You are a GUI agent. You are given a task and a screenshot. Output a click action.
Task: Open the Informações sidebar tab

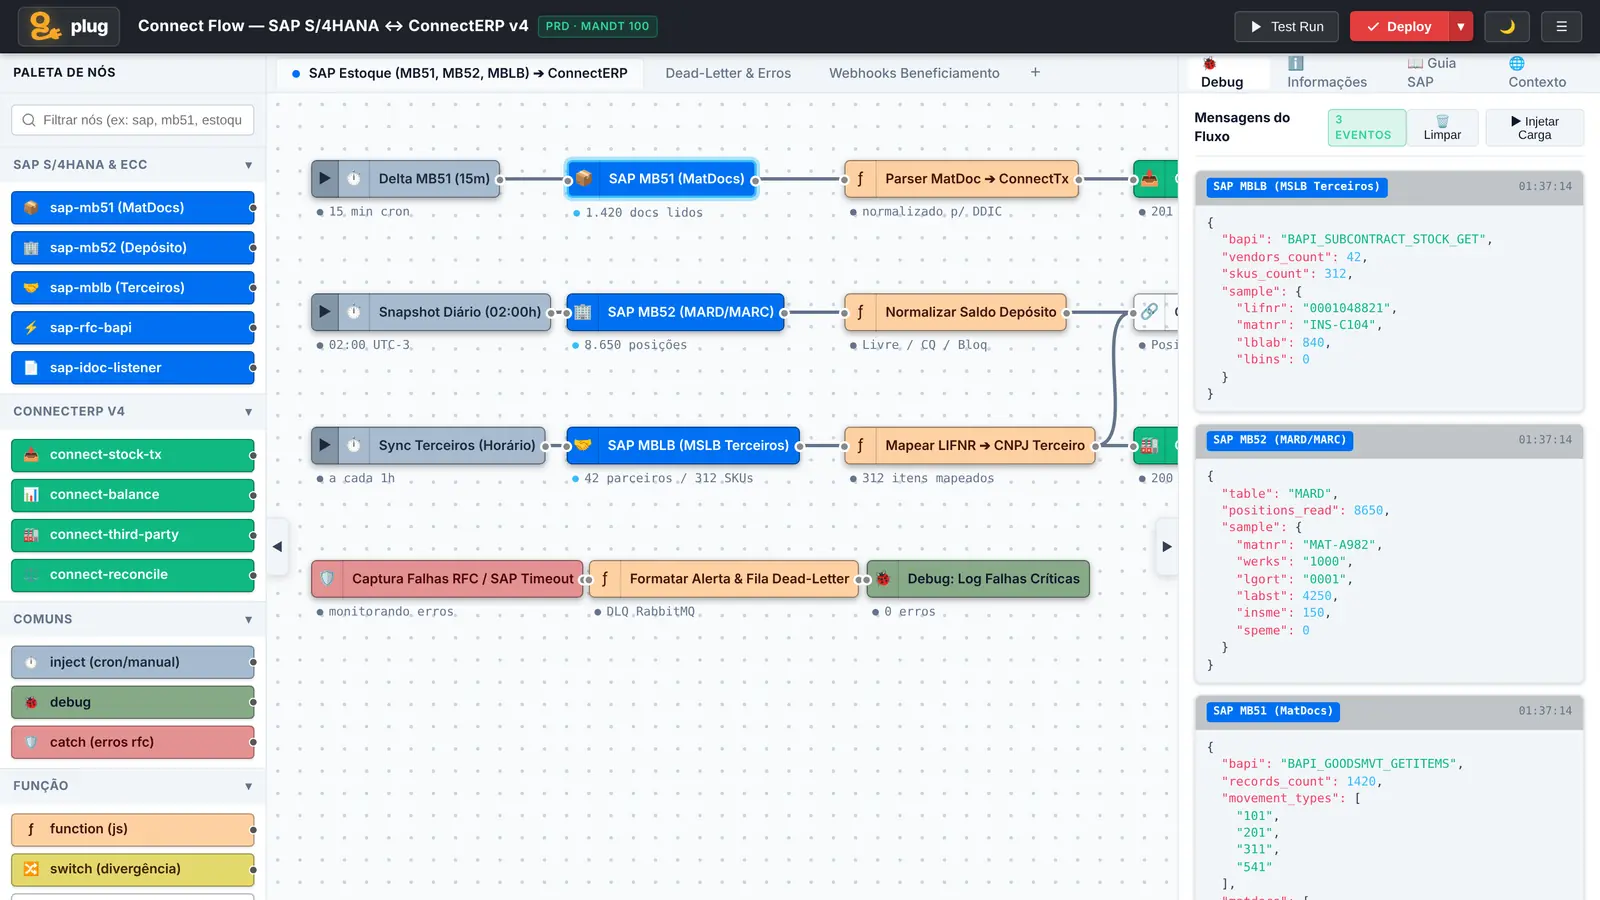tap(1326, 73)
